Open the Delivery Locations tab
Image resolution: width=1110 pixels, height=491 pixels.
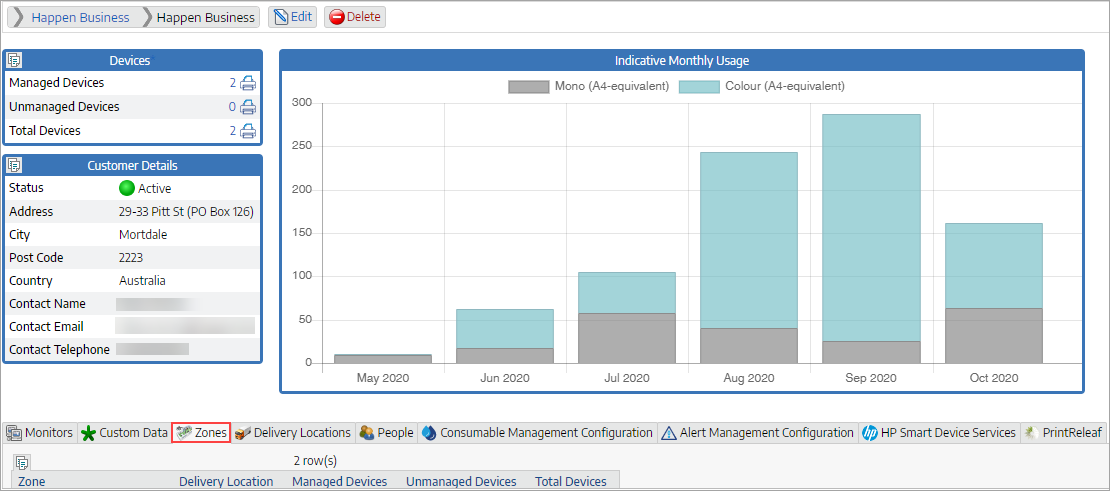point(293,433)
